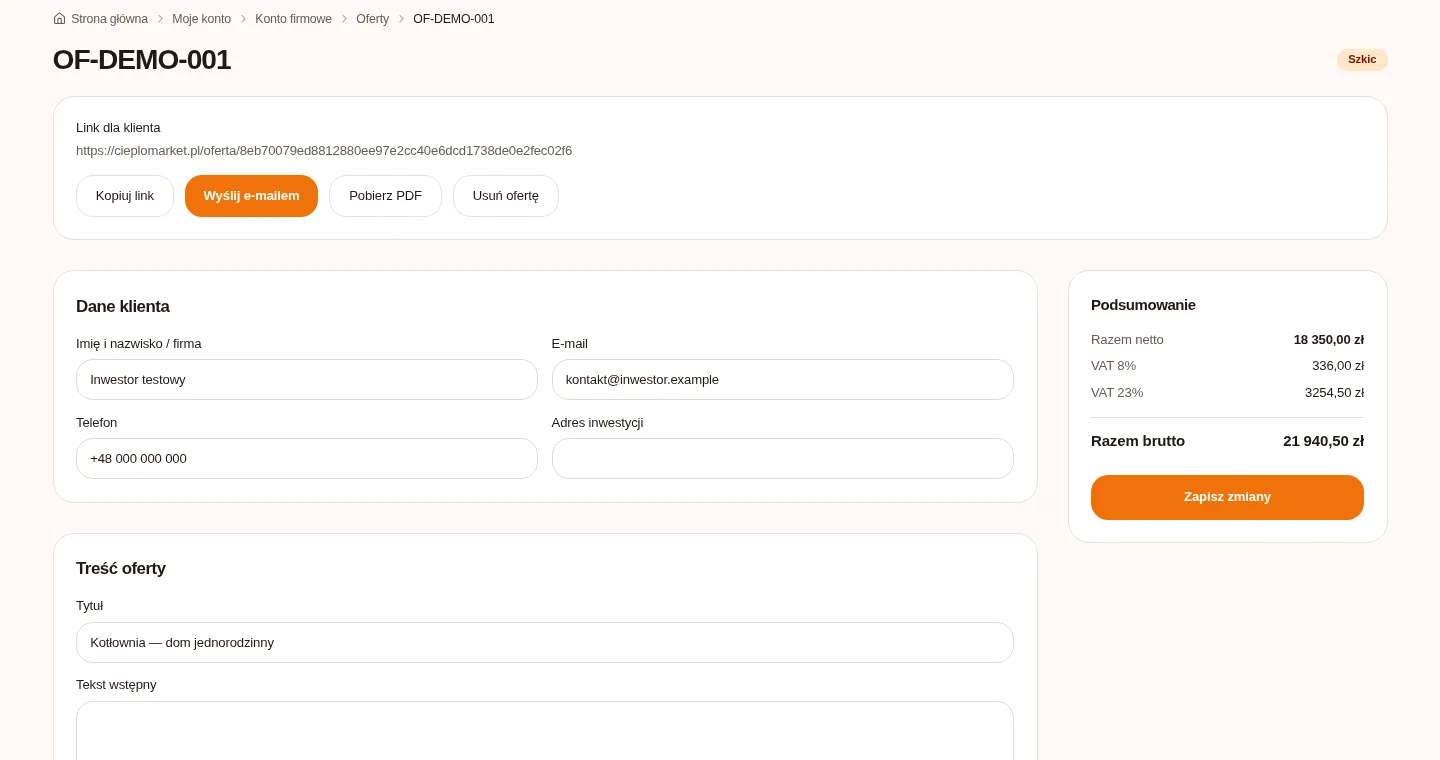Viewport: 1440px width, 760px height.
Task: Open Moje konto breadcrumb link
Action: (x=201, y=19)
